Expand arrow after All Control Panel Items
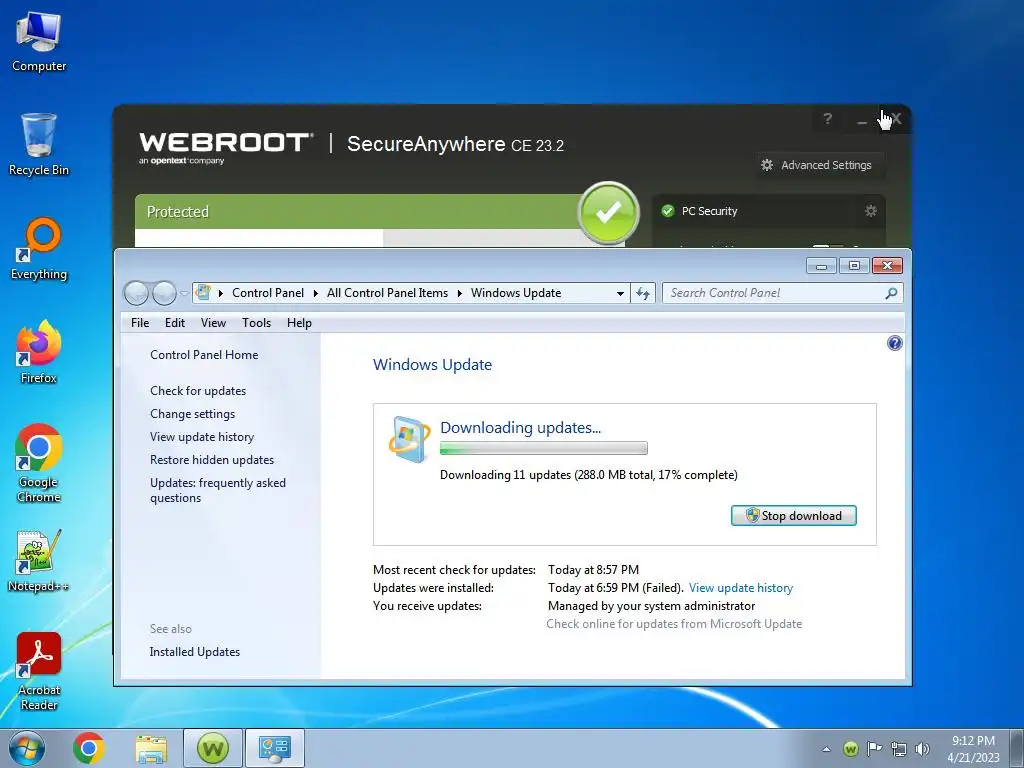 460,293
